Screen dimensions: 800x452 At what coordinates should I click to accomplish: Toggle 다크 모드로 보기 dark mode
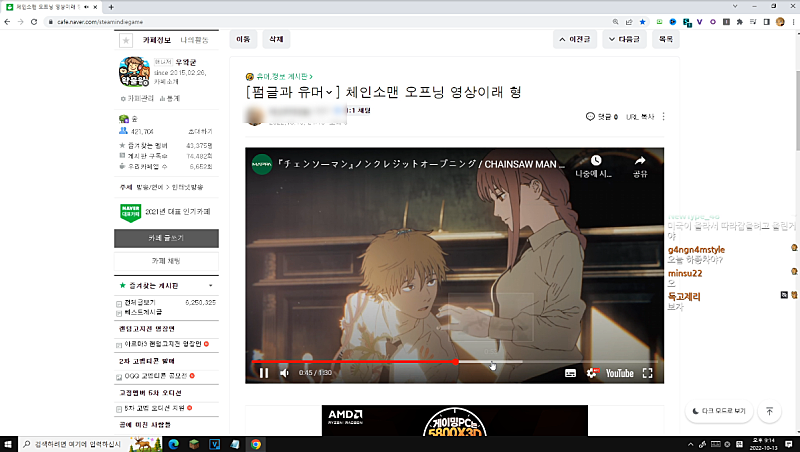(719, 411)
